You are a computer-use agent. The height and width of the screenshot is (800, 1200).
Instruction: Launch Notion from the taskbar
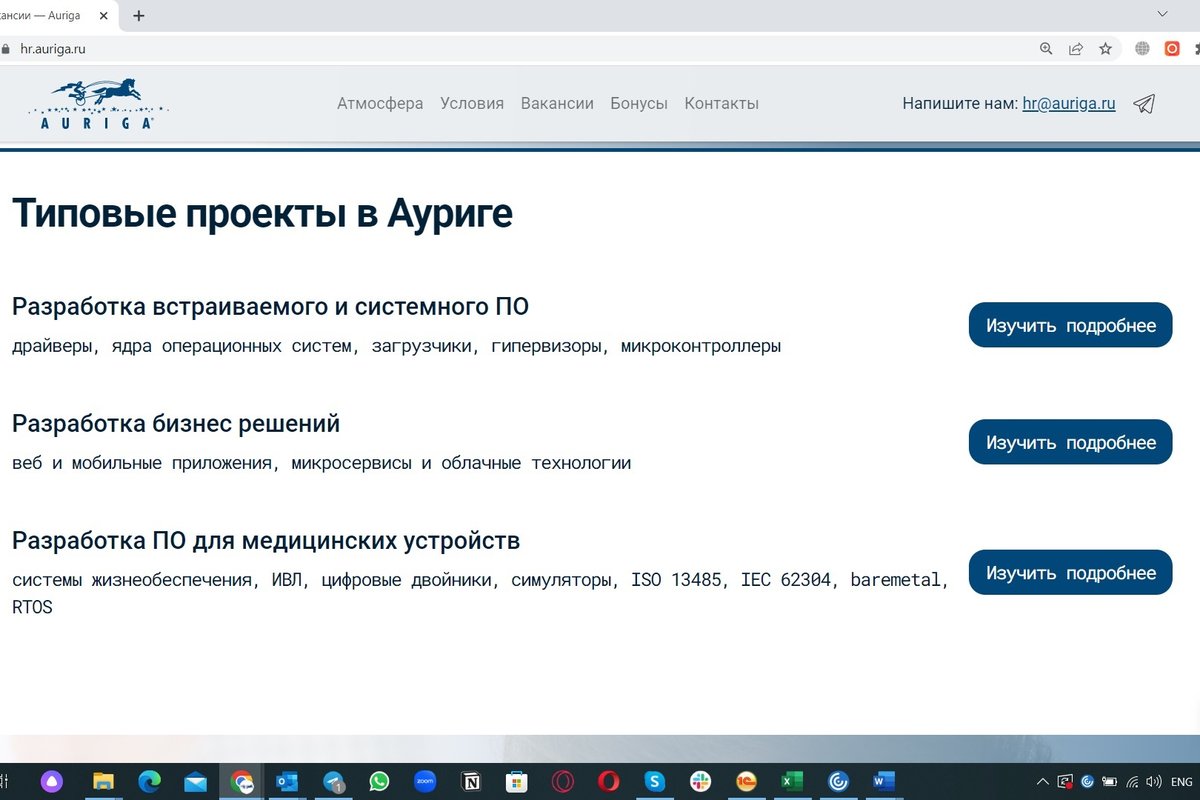pos(470,782)
